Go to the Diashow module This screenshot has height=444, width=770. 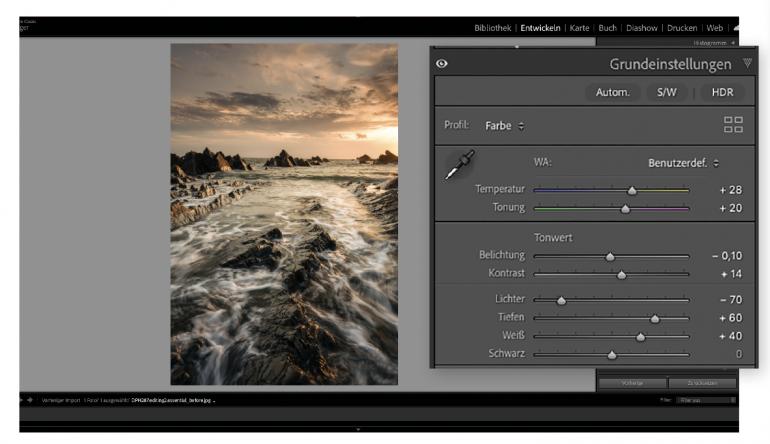coord(642,28)
